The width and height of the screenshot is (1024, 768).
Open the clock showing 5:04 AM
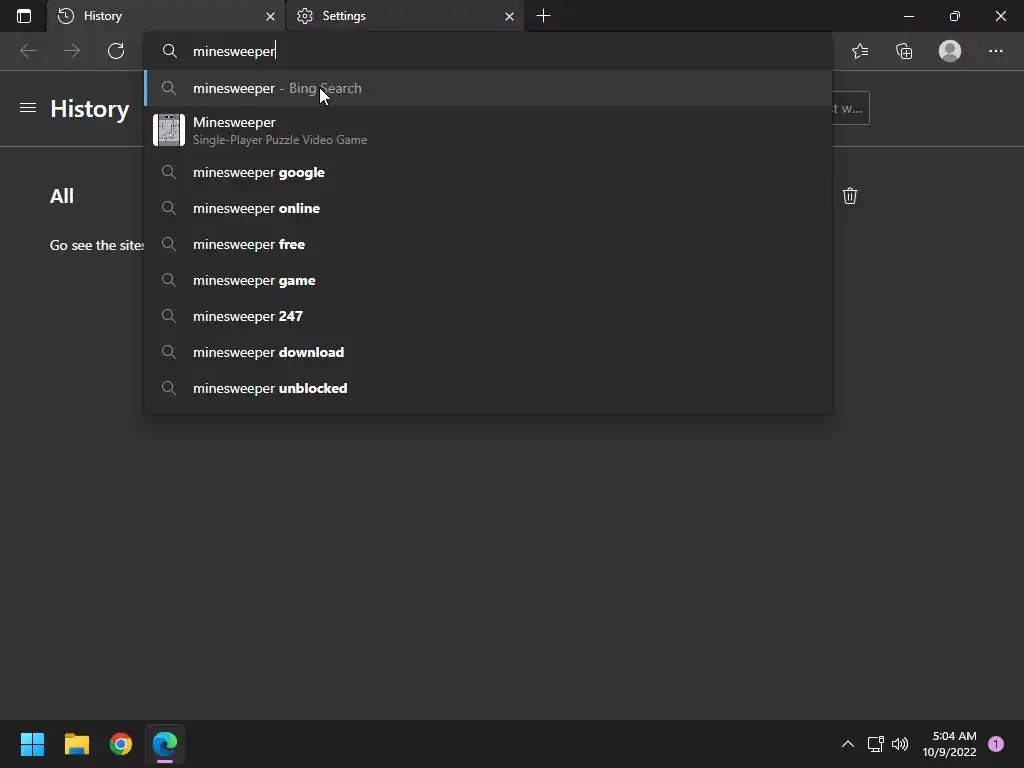950,744
